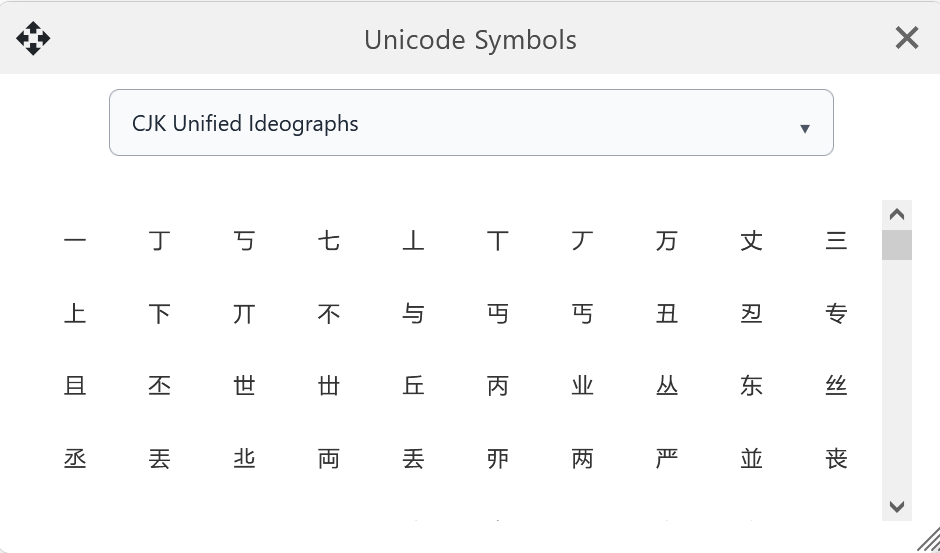
Task: Close the Unicode Symbols dialog
Action: [x=907, y=39]
